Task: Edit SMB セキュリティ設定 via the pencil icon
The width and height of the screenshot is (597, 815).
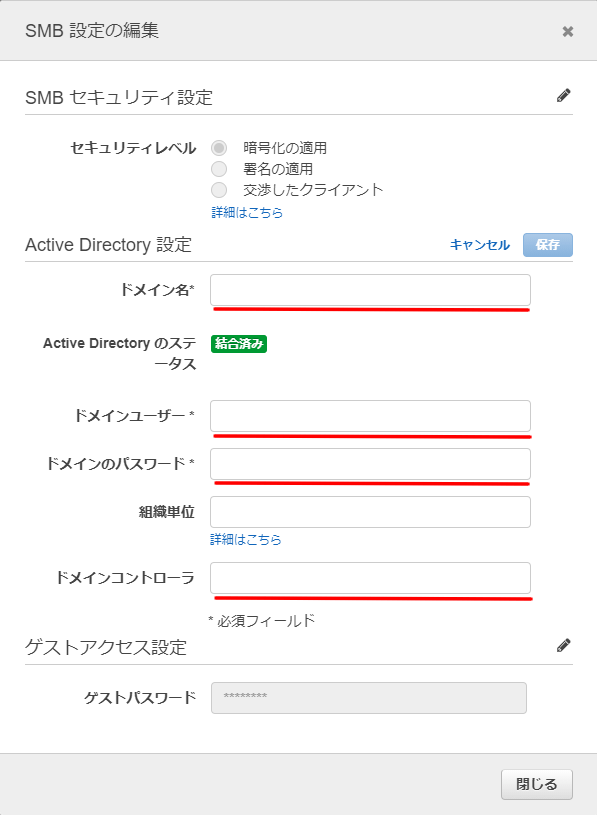Action: 563,96
